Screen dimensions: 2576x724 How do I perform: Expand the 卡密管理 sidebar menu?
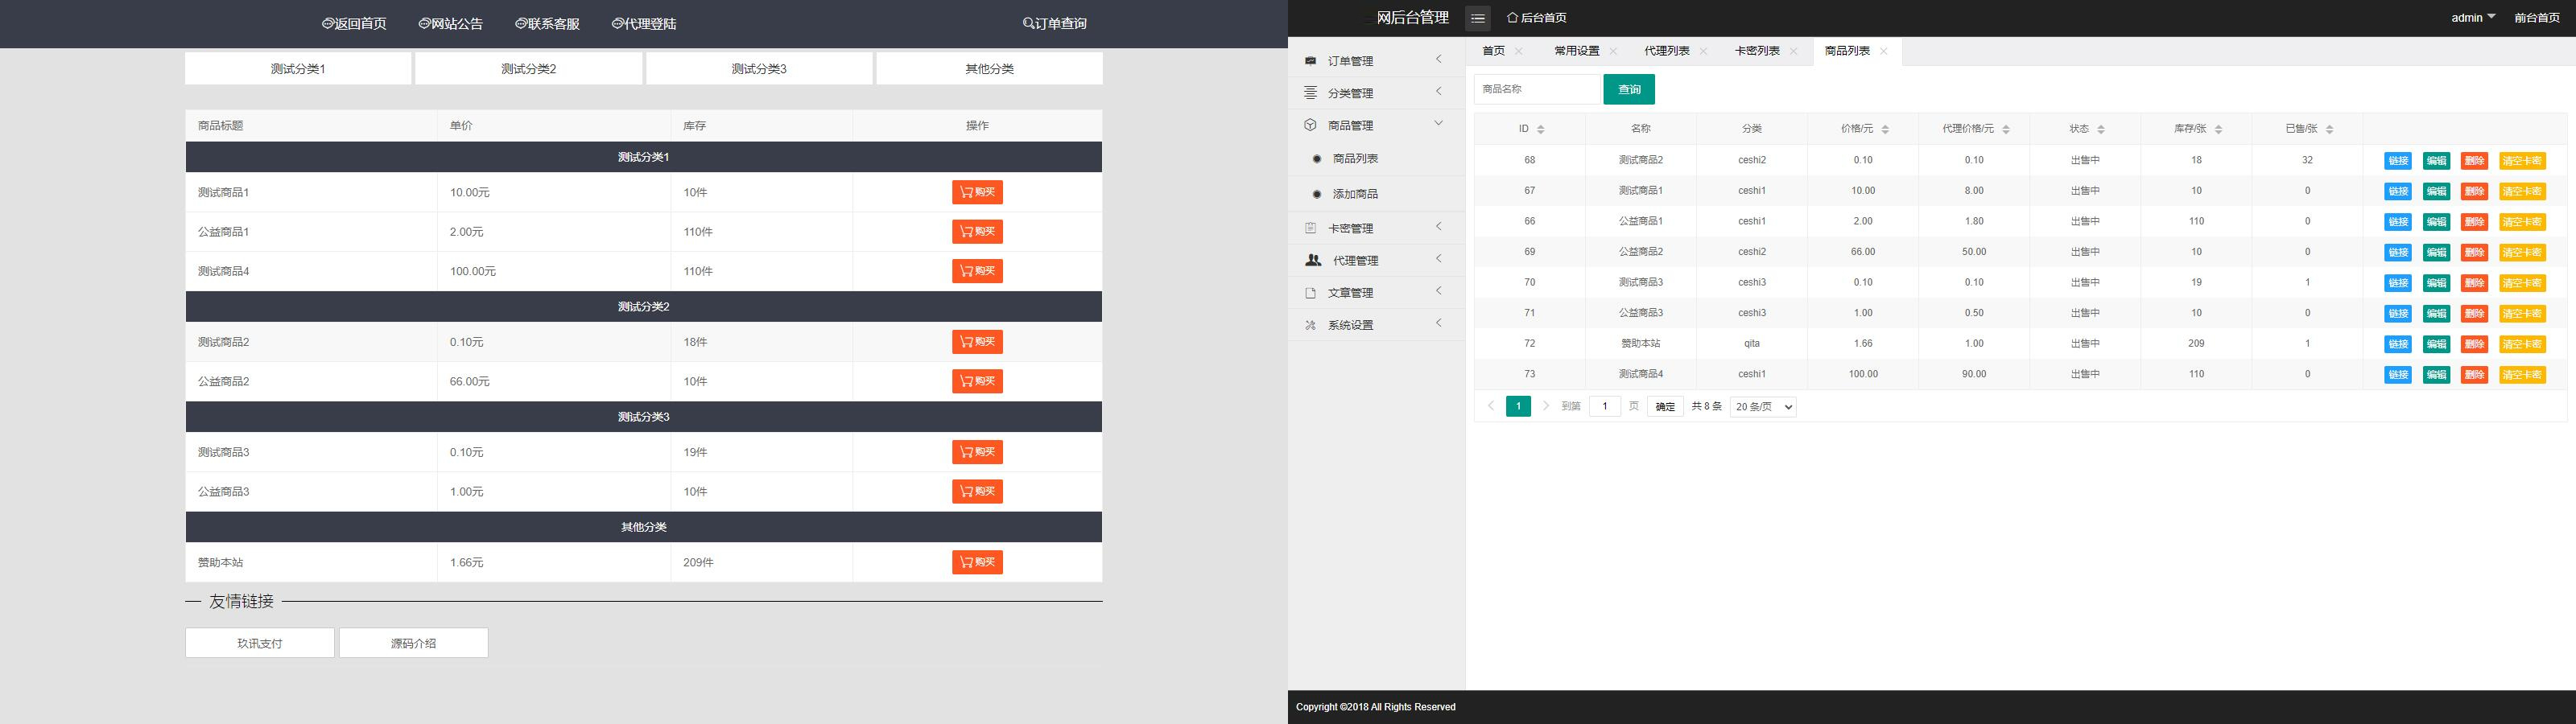pyautogui.click(x=1375, y=228)
